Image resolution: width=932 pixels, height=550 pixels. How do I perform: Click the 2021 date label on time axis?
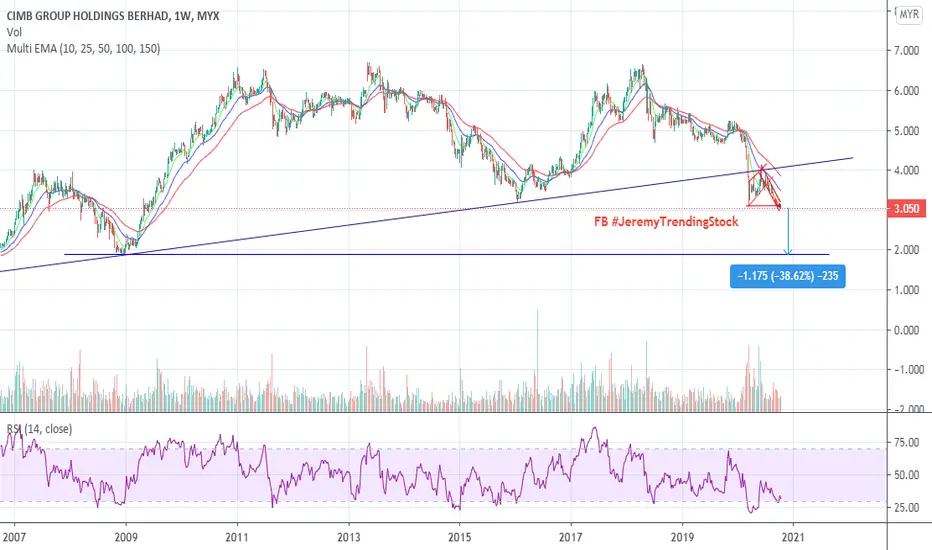793,538
